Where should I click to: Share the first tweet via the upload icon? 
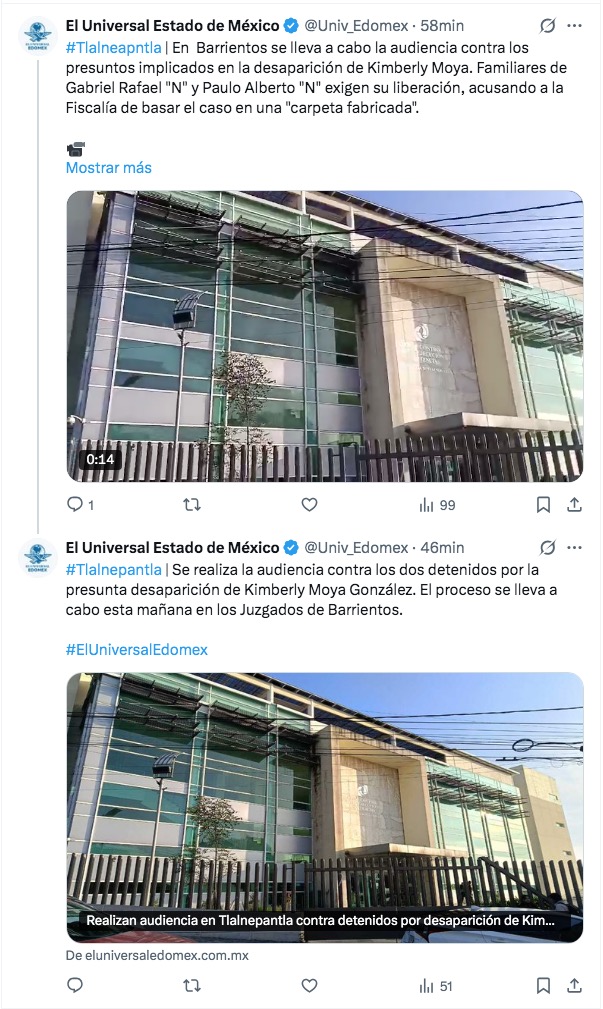tap(574, 505)
